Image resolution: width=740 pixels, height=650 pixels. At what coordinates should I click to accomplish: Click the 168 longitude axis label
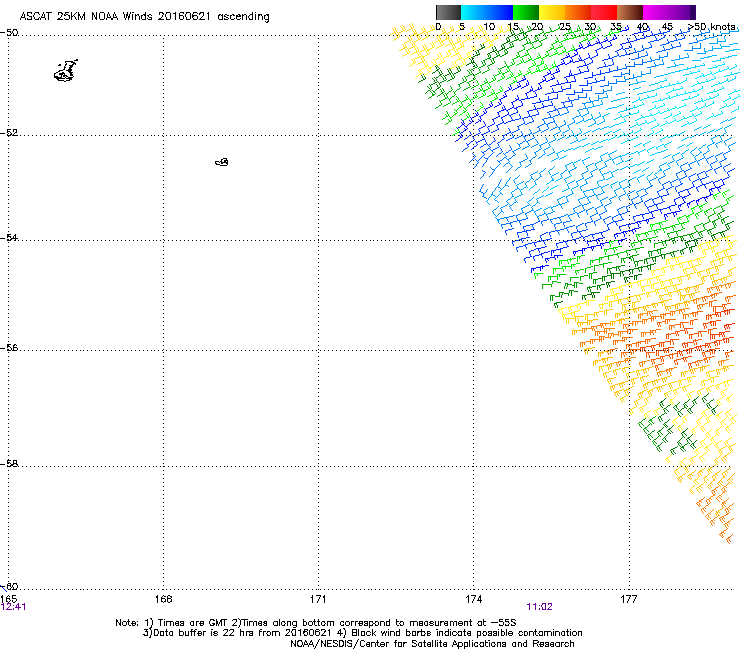[163, 599]
